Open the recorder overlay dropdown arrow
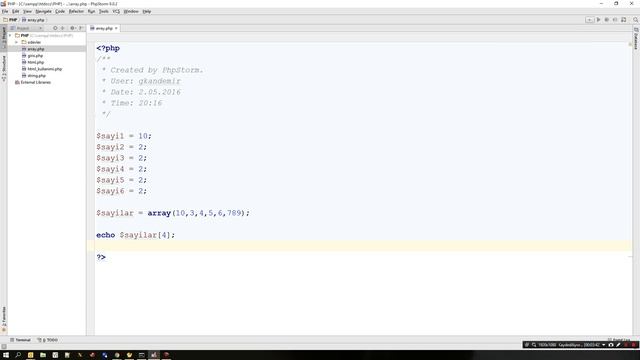640x360 pixels. pos(603,345)
